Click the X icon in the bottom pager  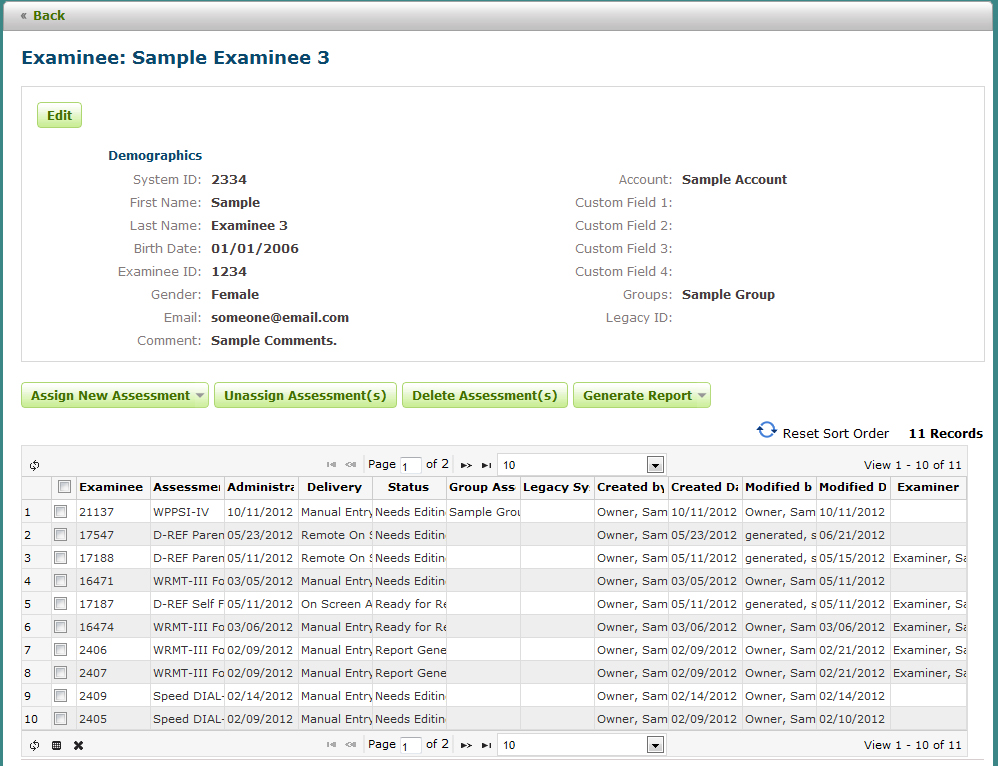point(79,745)
